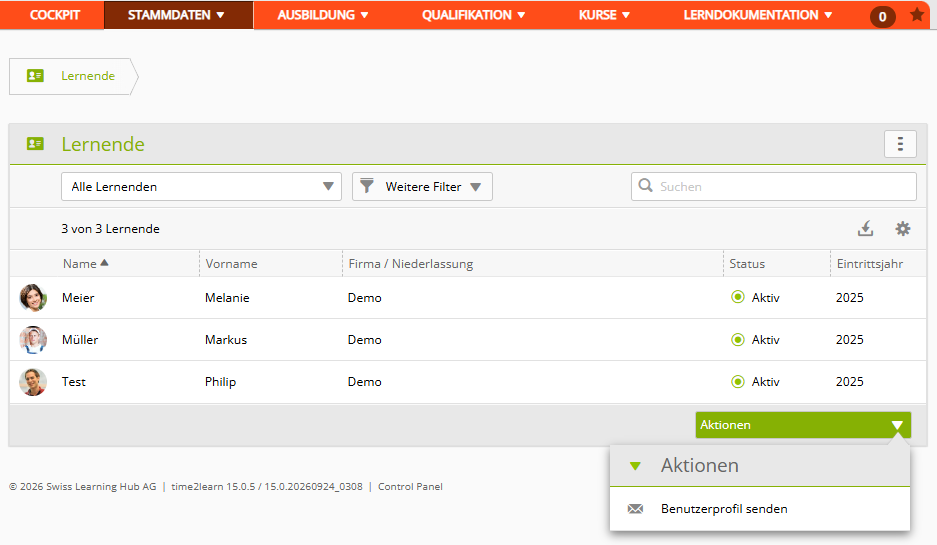Open the Lerndokumentation menu
The height and width of the screenshot is (545, 937).
[758, 15]
